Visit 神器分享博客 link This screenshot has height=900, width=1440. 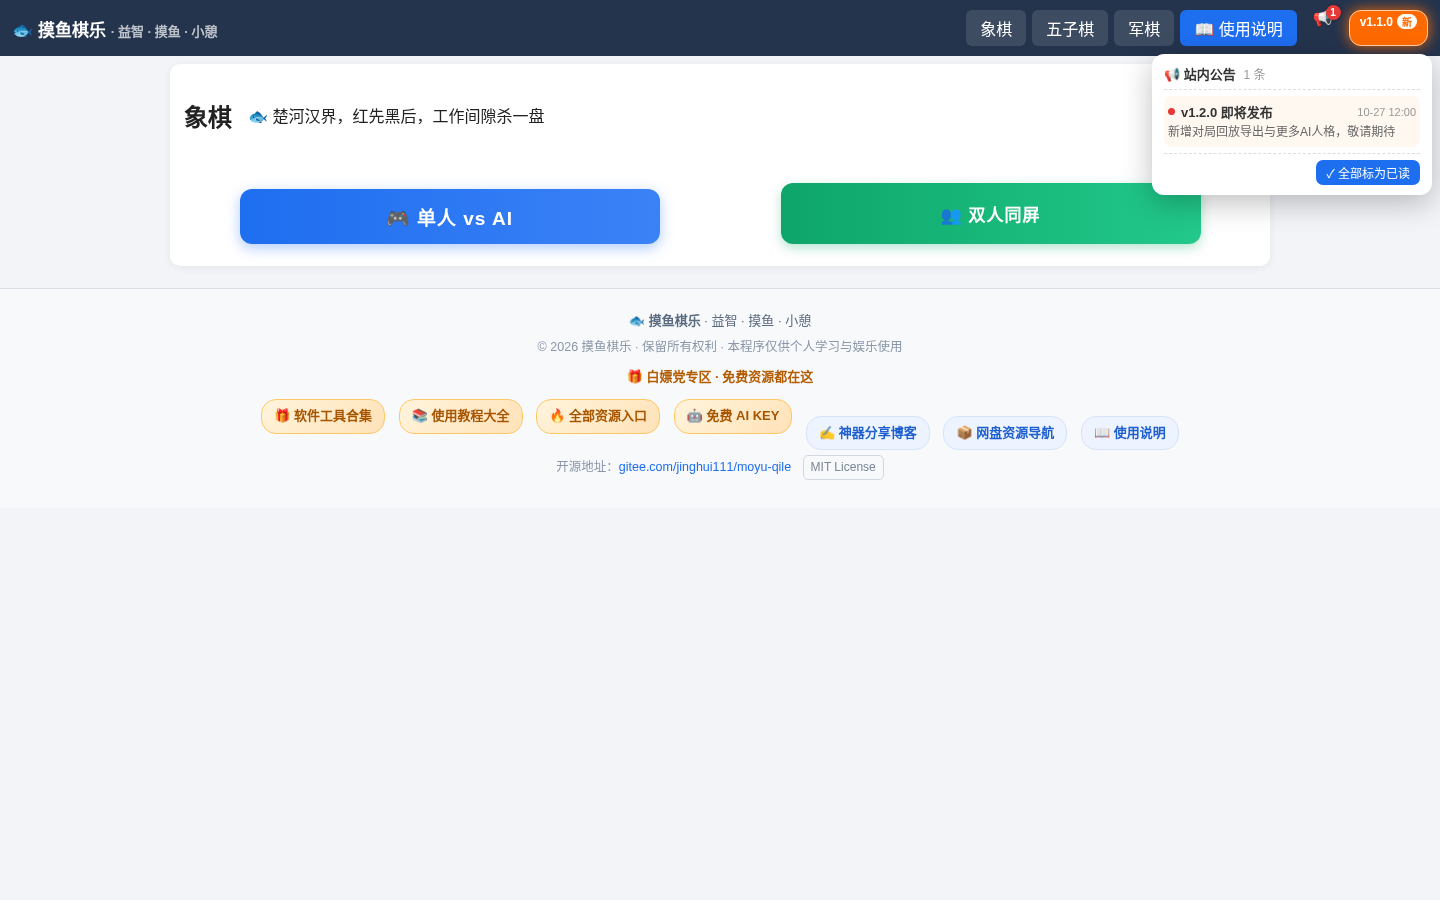tap(868, 433)
